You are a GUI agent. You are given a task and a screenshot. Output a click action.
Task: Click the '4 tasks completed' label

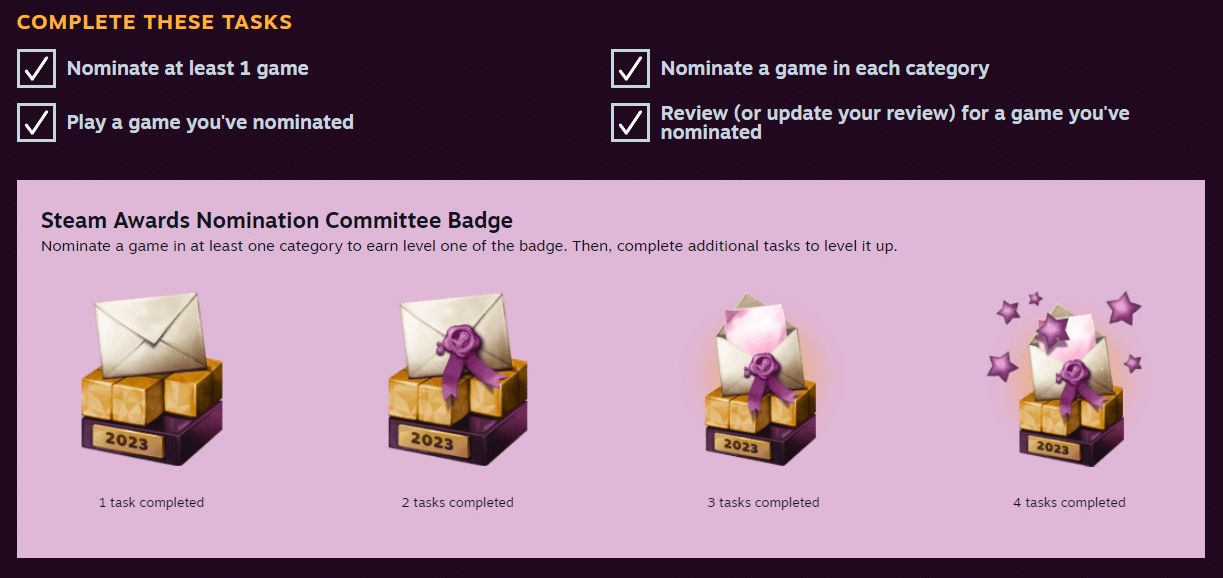click(x=1069, y=503)
